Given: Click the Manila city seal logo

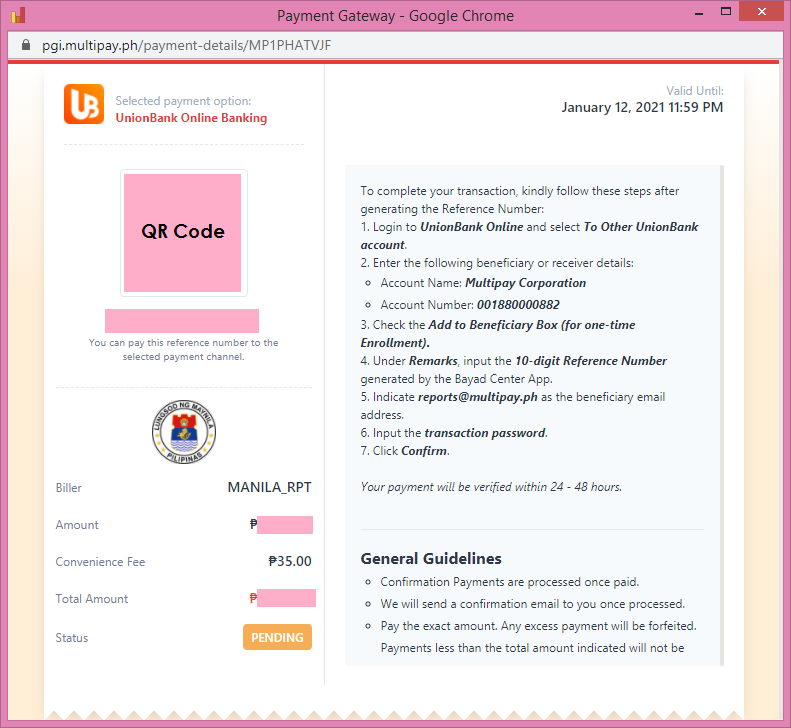Looking at the screenshot, I should pos(184,432).
